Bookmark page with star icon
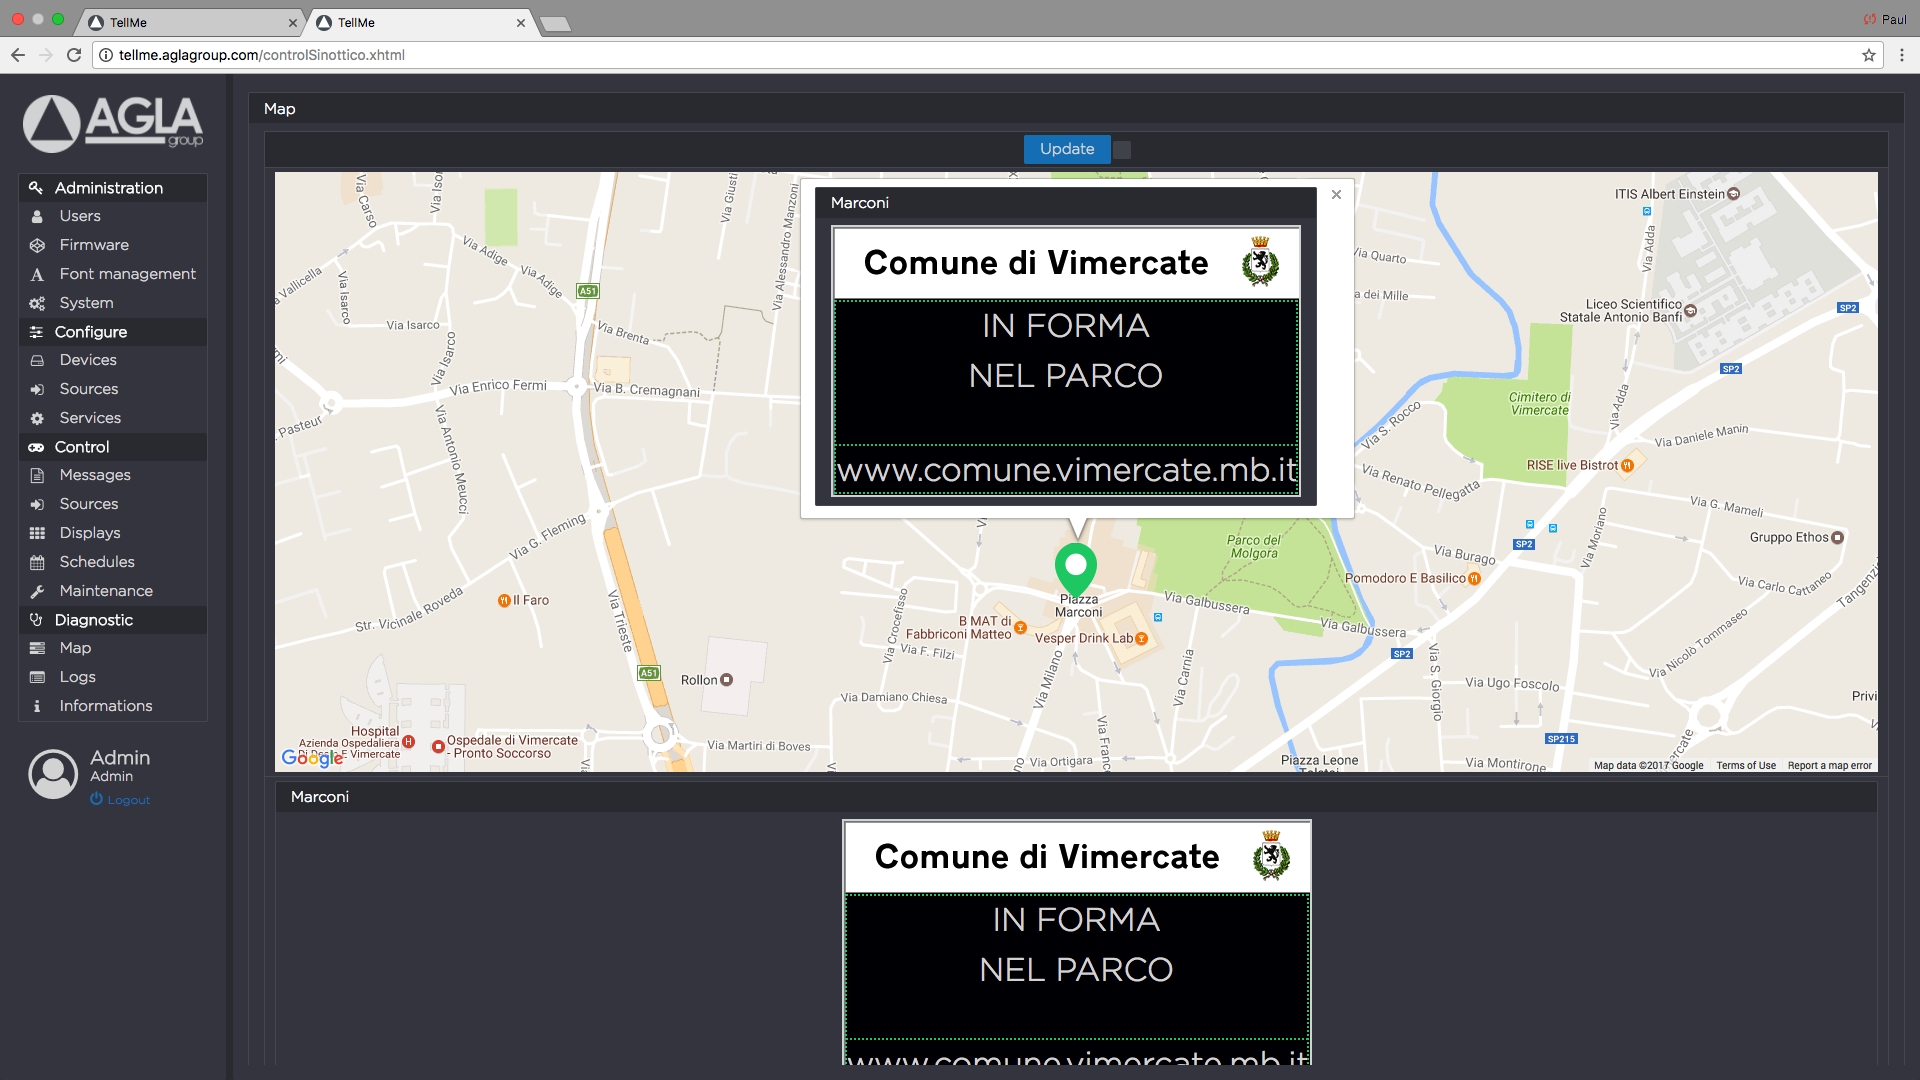1920x1080 pixels. point(1868,55)
